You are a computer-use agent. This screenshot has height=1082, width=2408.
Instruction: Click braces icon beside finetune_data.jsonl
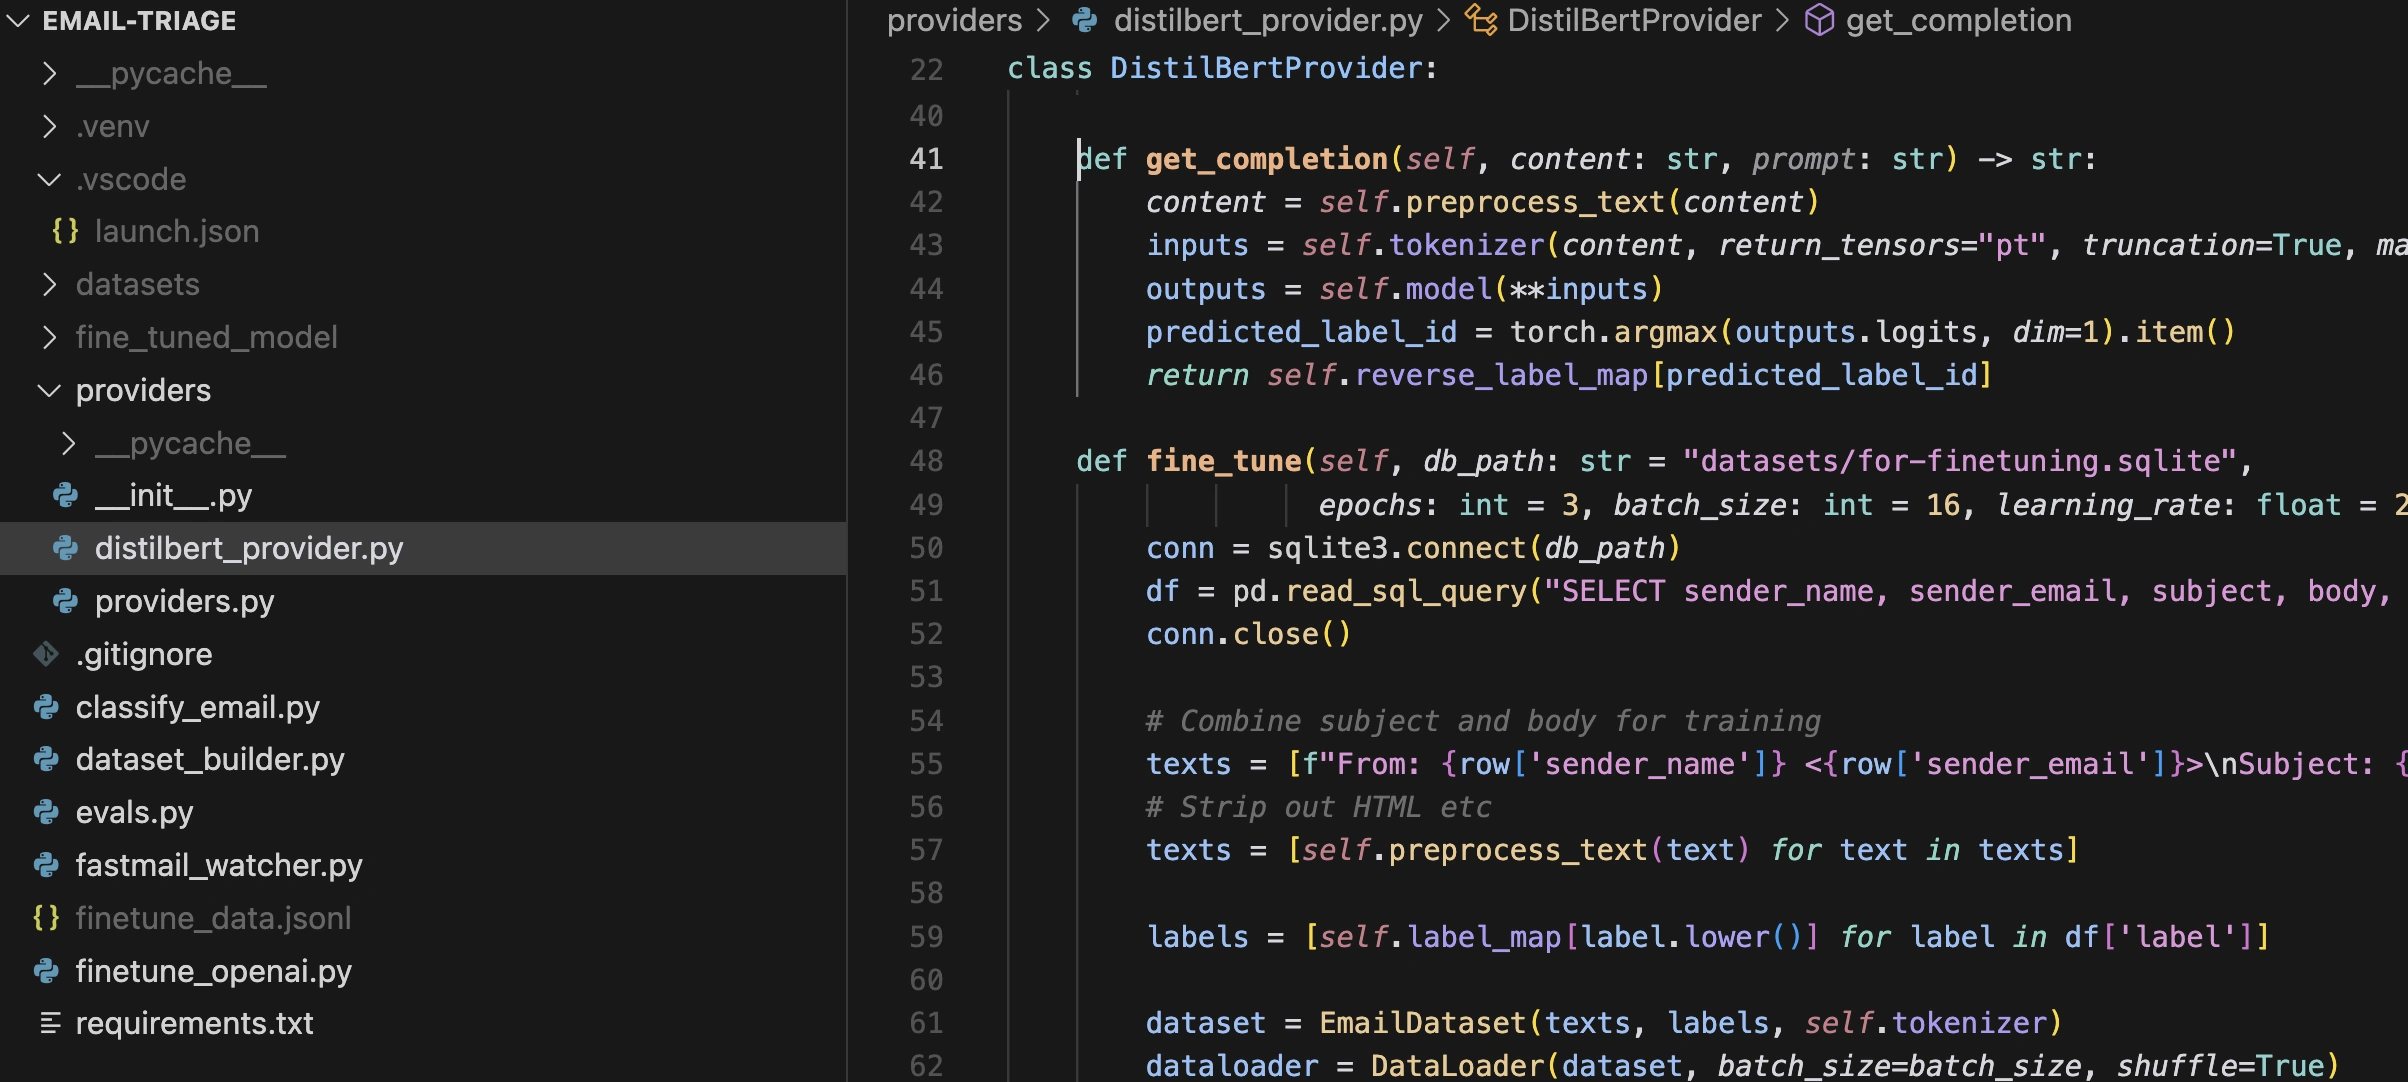[46, 918]
